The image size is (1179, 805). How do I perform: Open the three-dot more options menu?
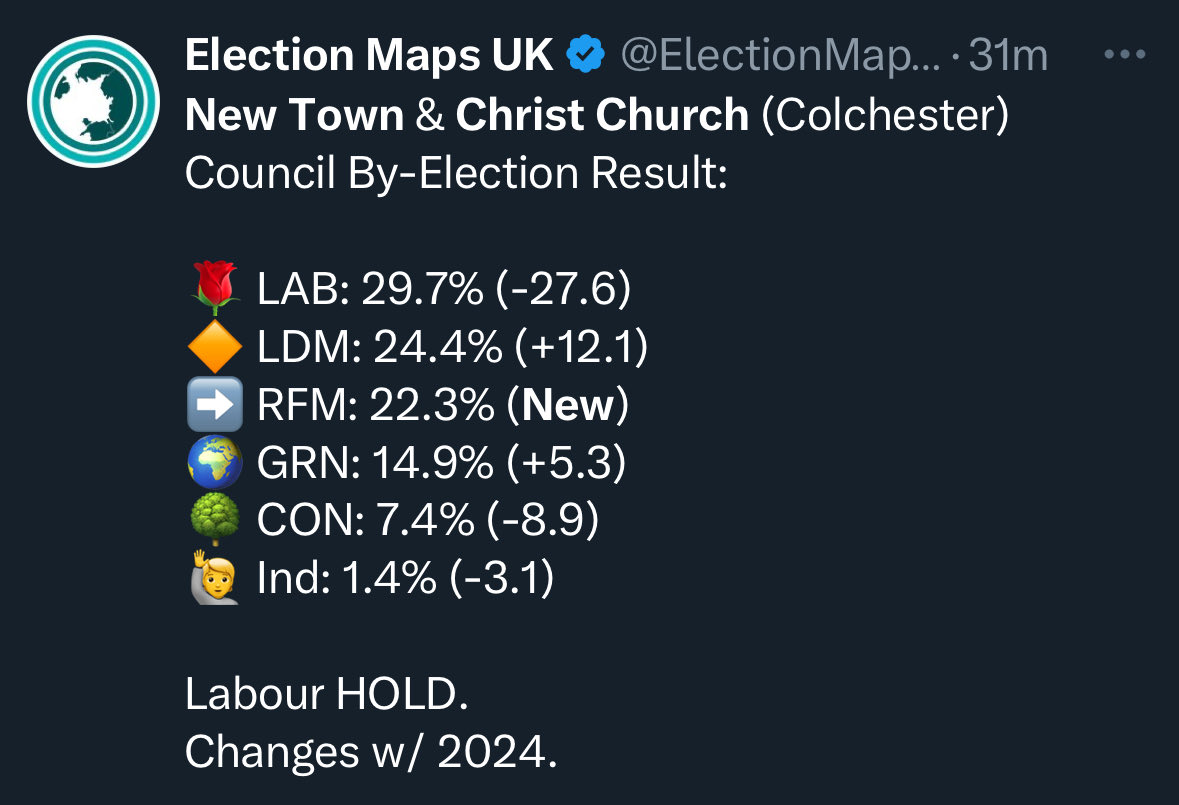click(1125, 55)
